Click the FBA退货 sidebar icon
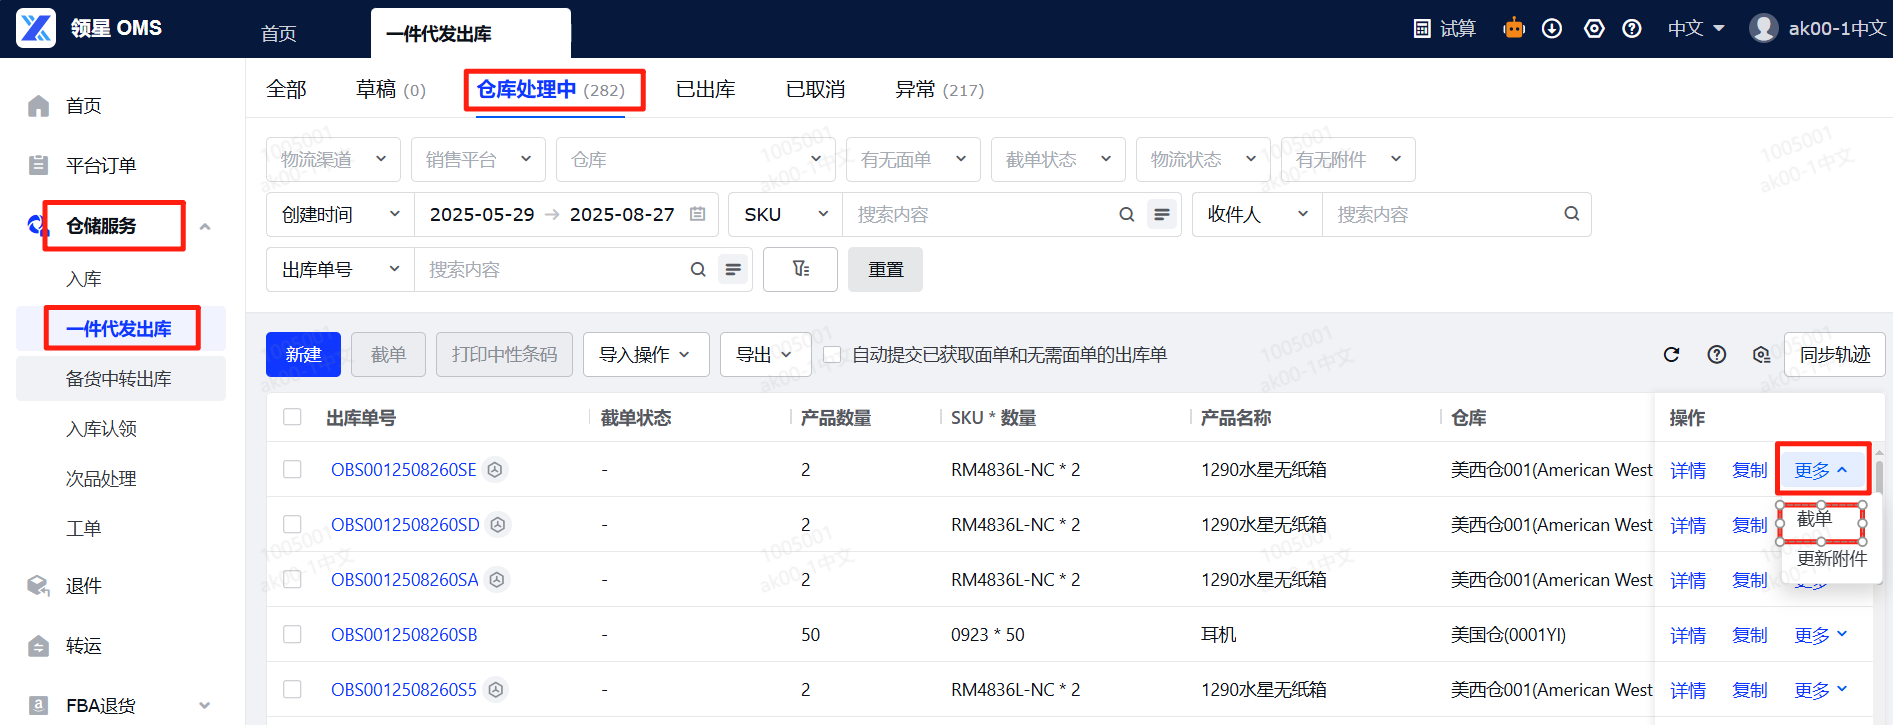The height and width of the screenshot is (725, 1893). tap(39, 705)
